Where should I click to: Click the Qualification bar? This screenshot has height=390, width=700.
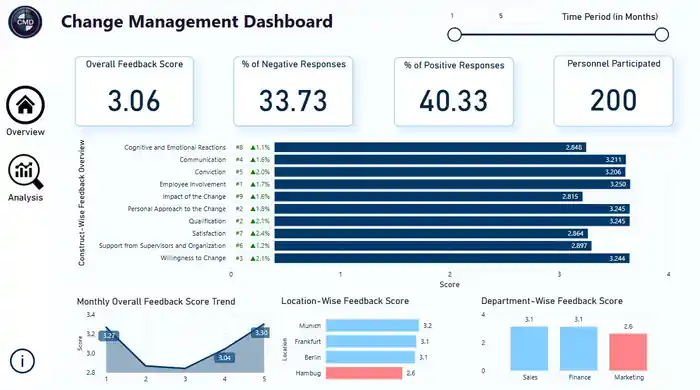(x=452, y=221)
